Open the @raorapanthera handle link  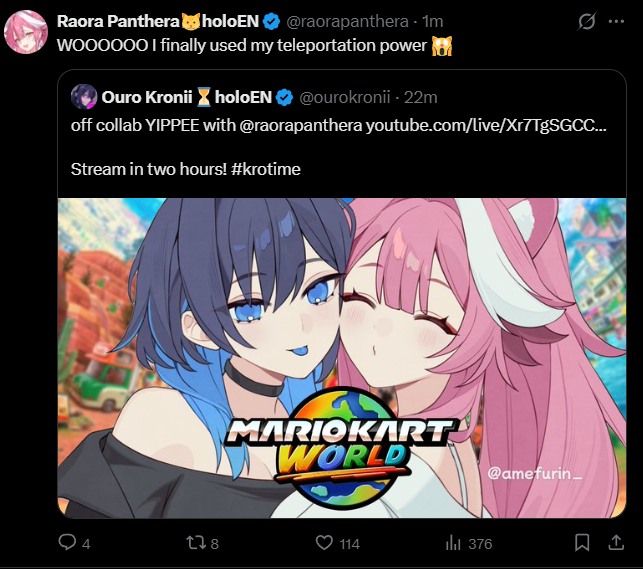click(347, 21)
